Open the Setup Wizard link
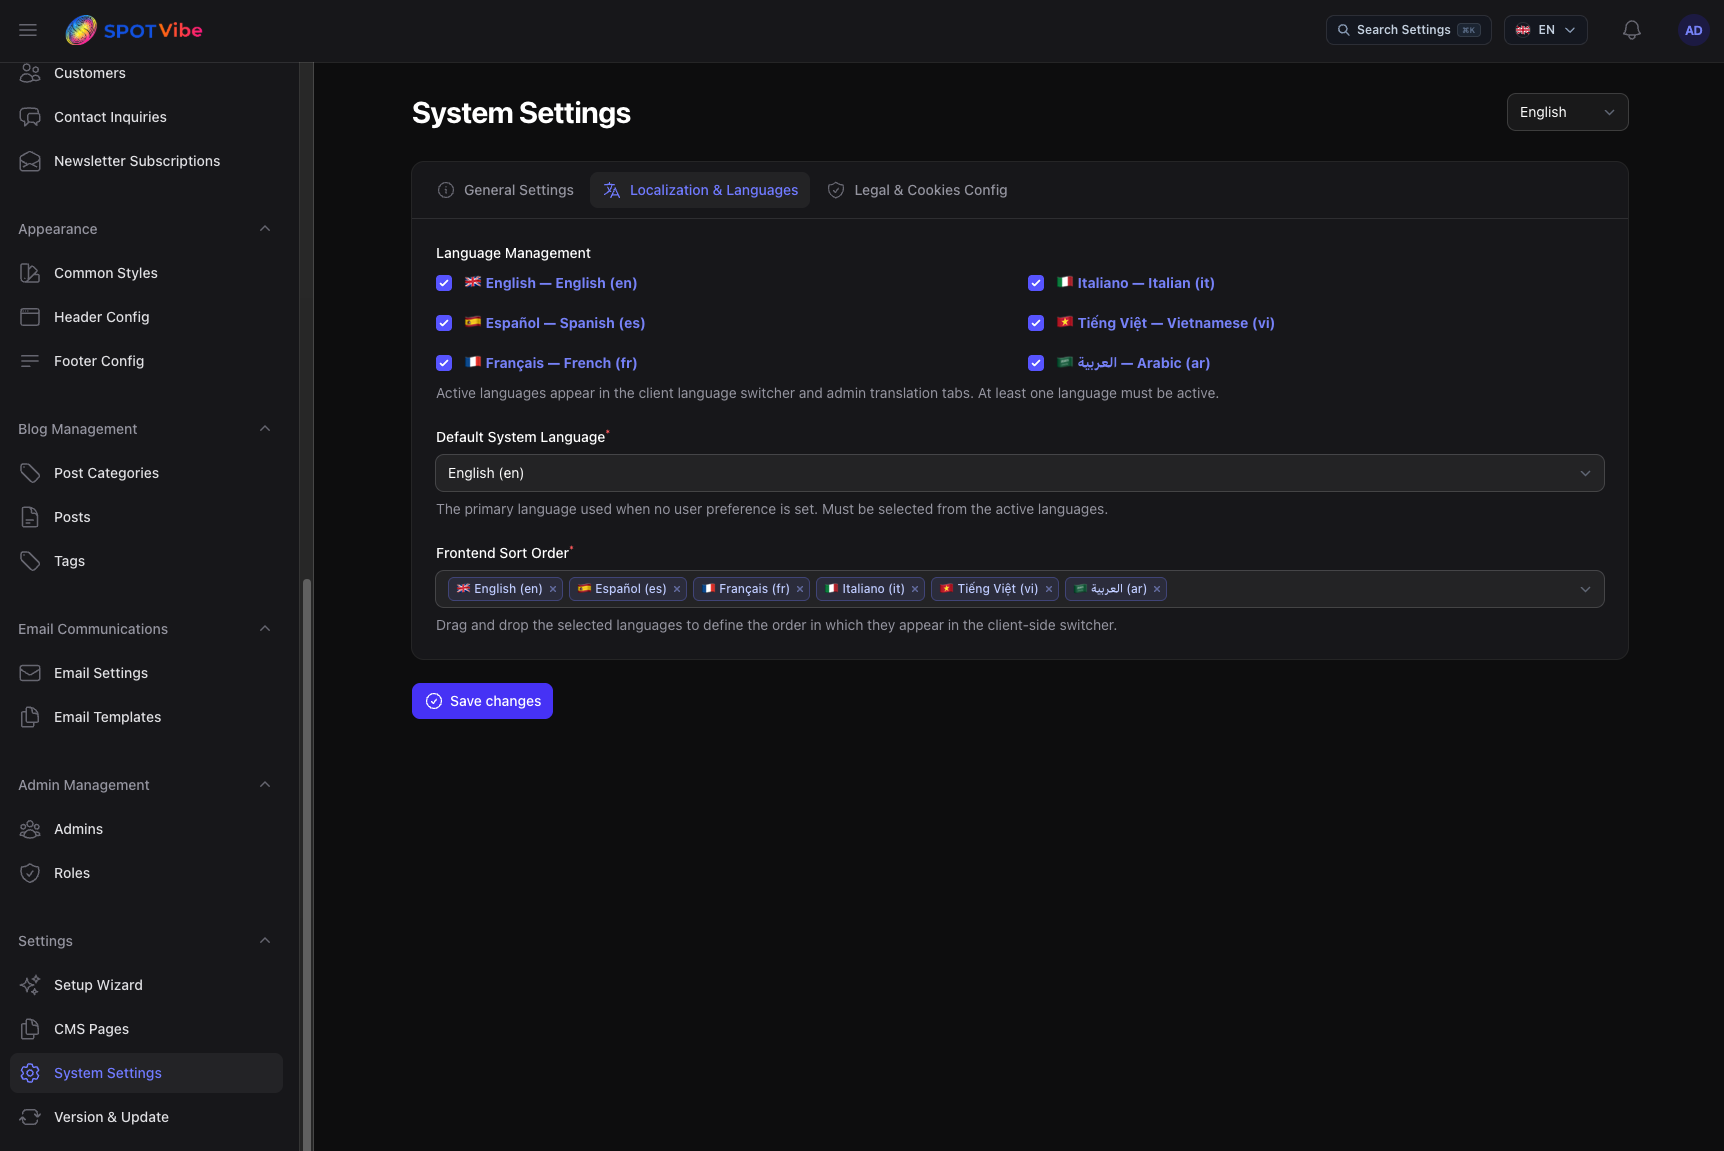 146,985
